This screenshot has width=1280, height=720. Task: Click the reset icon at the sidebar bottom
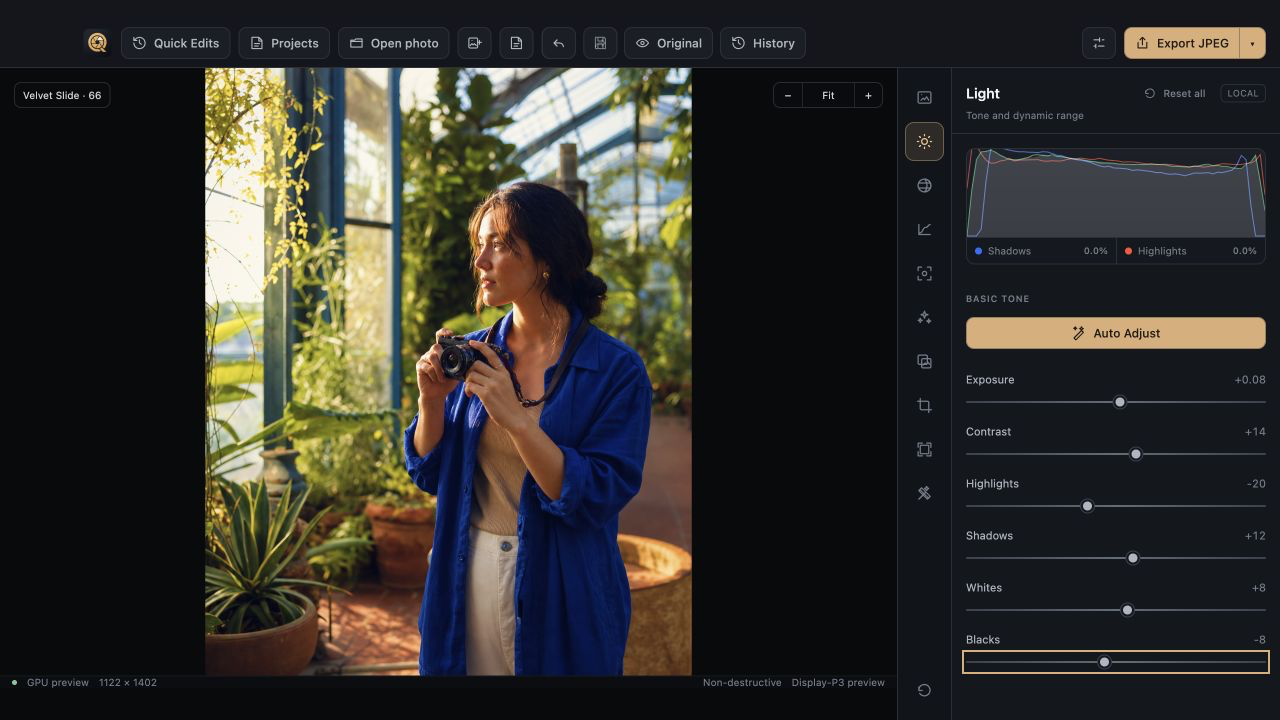pyautogui.click(x=924, y=690)
